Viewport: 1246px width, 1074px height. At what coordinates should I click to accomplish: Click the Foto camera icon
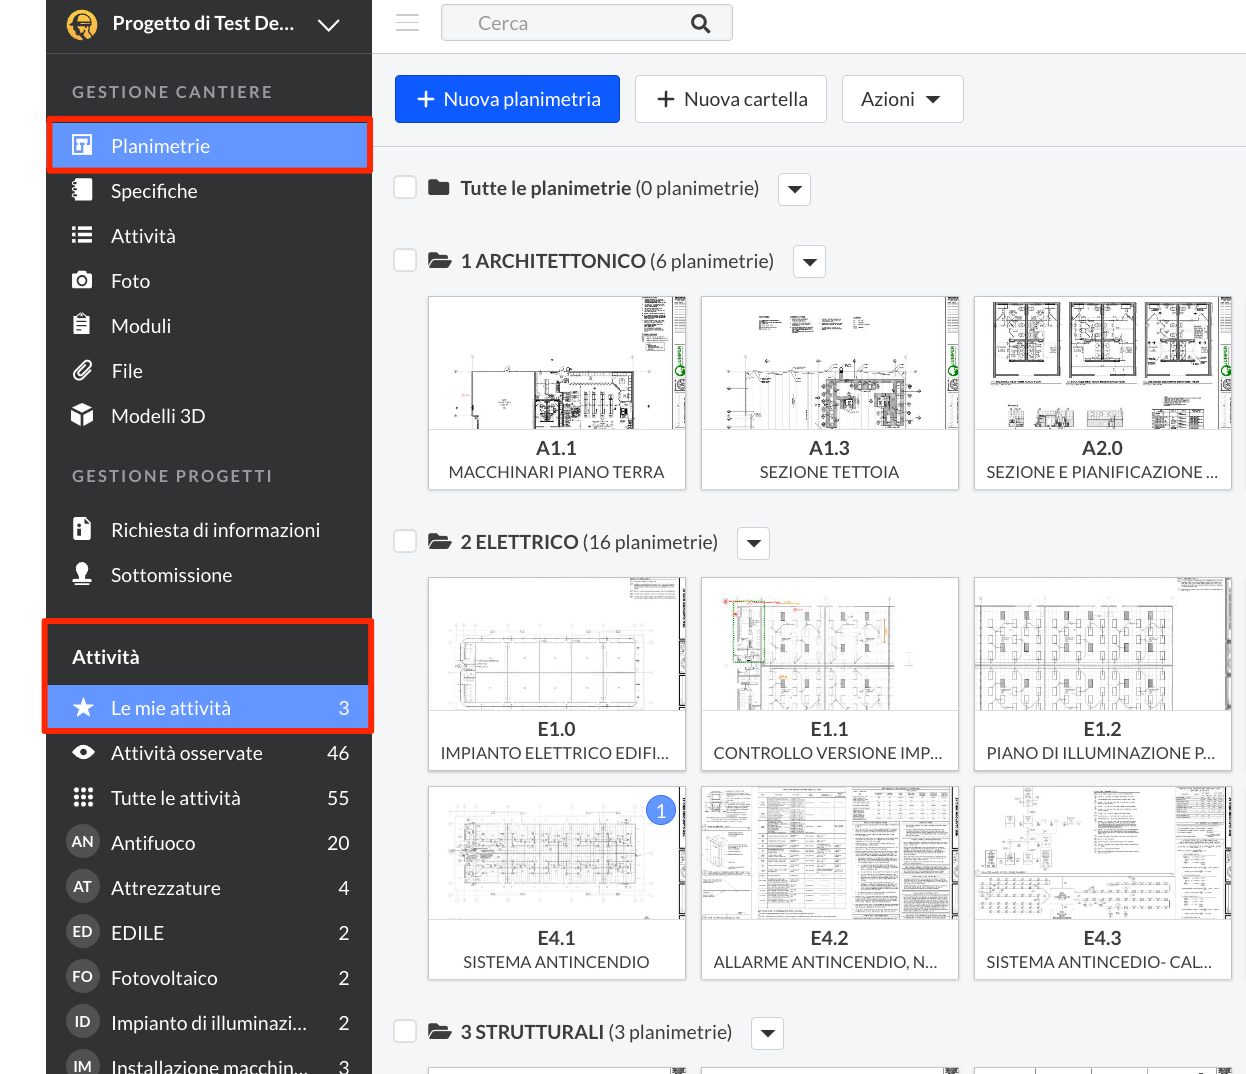point(82,280)
